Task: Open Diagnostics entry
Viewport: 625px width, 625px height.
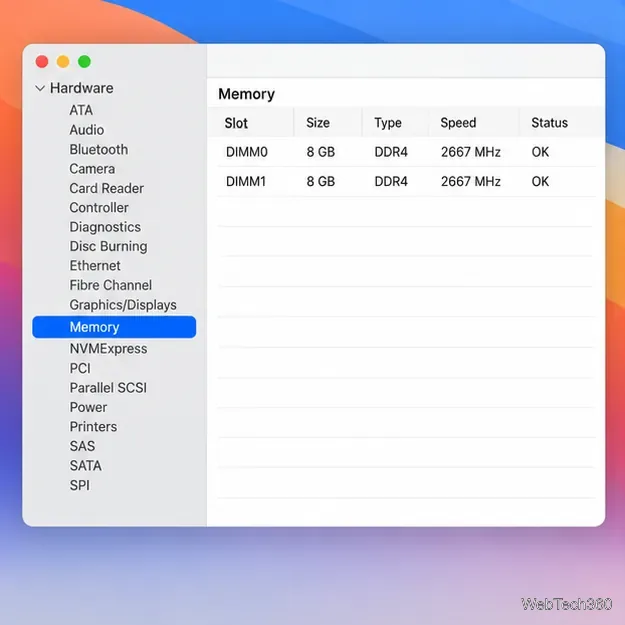Action: tap(105, 227)
